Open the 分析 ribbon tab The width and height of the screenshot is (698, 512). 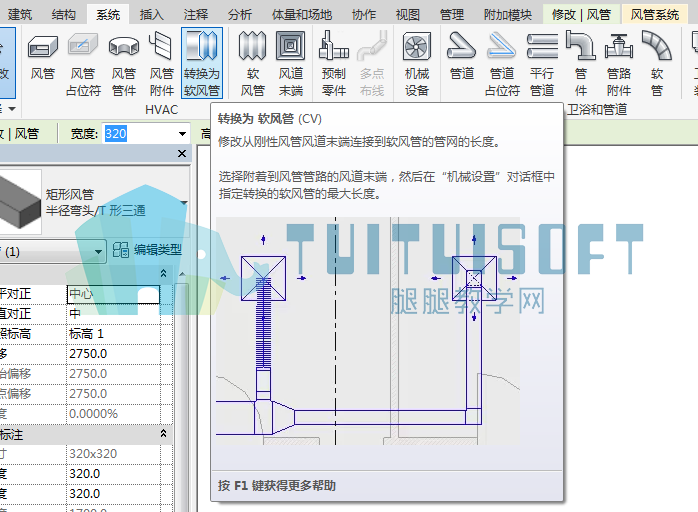[x=239, y=15]
